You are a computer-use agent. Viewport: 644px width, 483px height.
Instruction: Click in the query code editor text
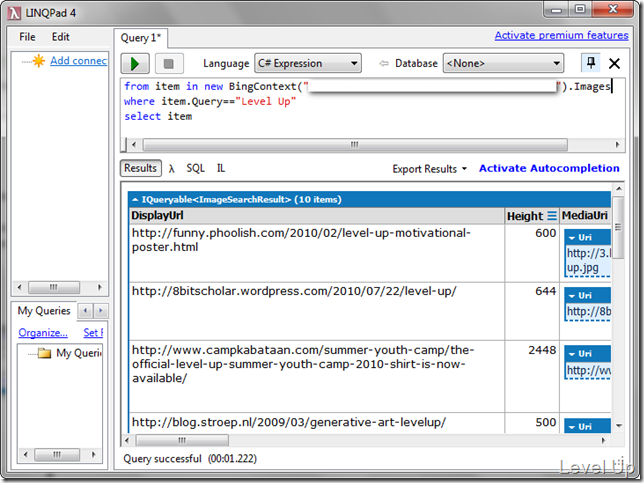372,109
